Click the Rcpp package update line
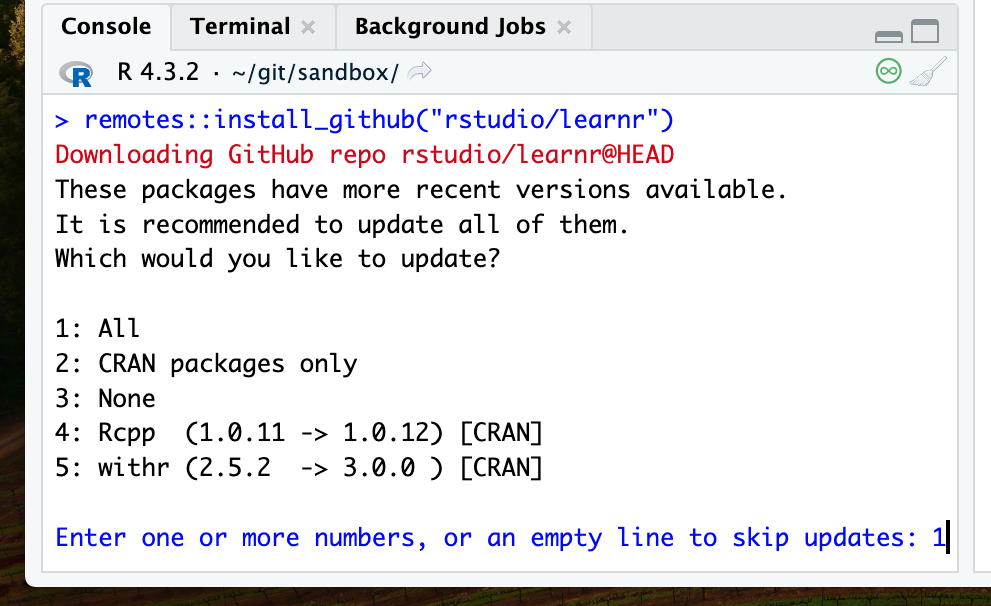The width and height of the screenshot is (991, 606). point(298,433)
